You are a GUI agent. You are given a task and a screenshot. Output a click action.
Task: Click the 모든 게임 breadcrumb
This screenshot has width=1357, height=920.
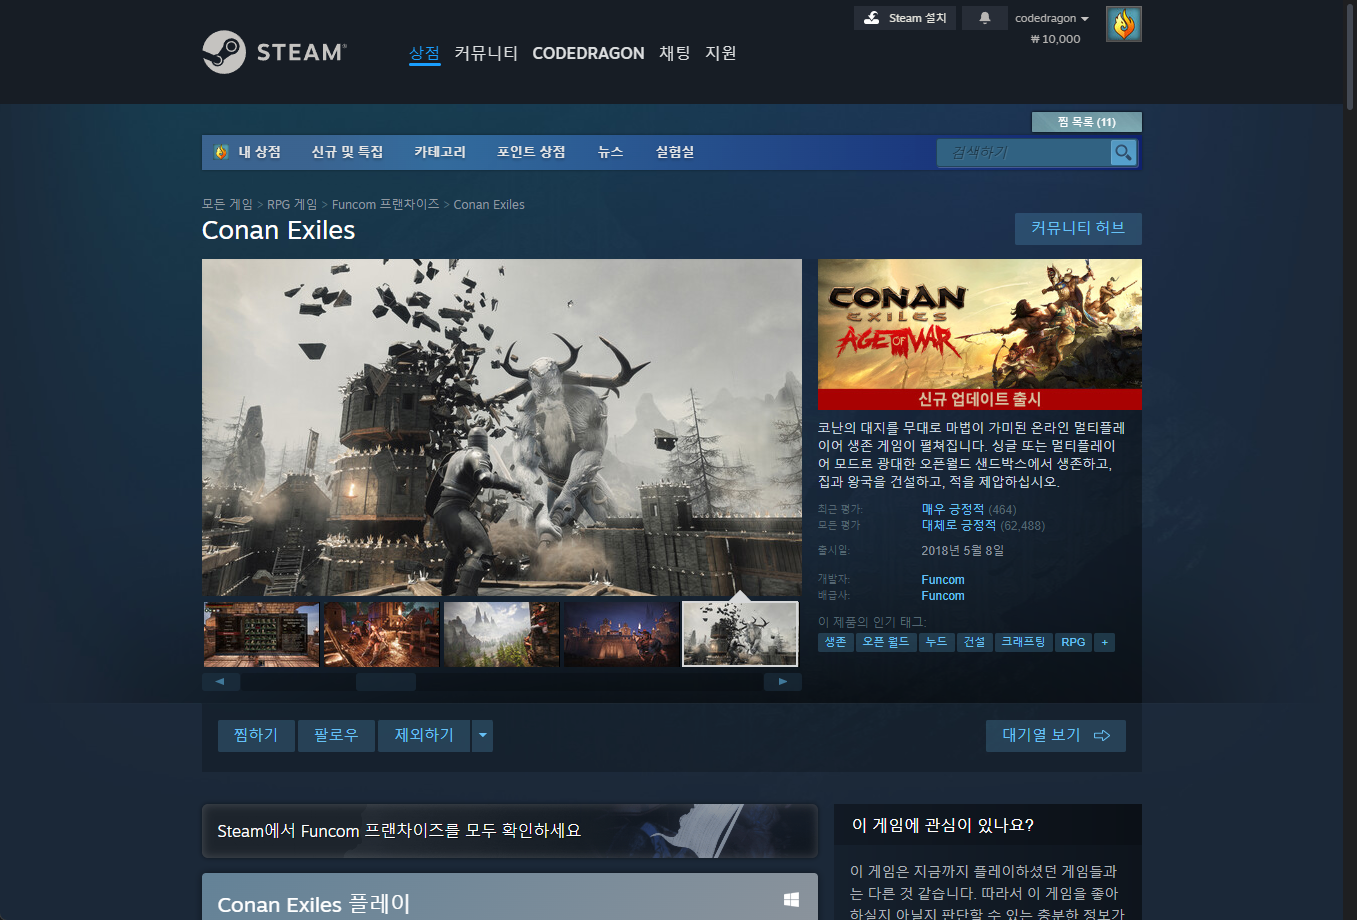227,204
